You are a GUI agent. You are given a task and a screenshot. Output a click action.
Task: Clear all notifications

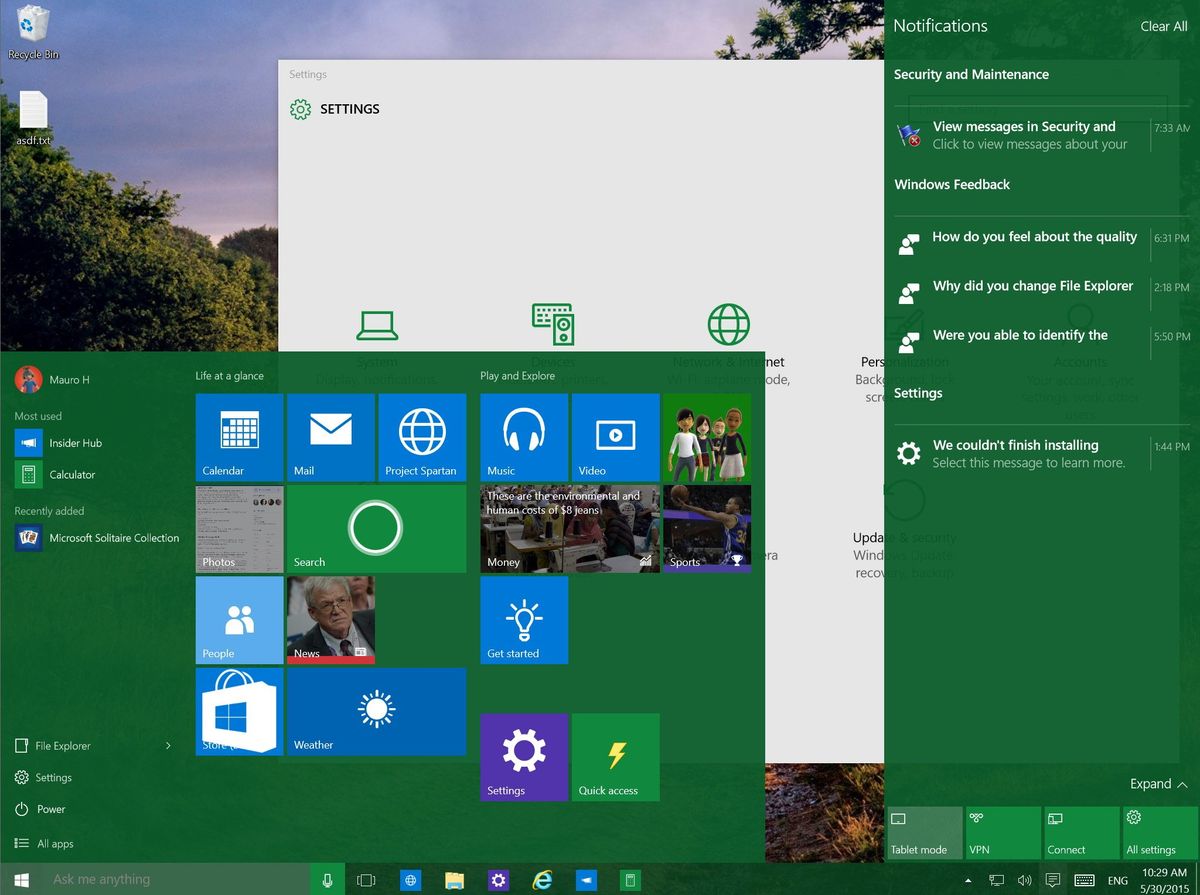(1163, 26)
